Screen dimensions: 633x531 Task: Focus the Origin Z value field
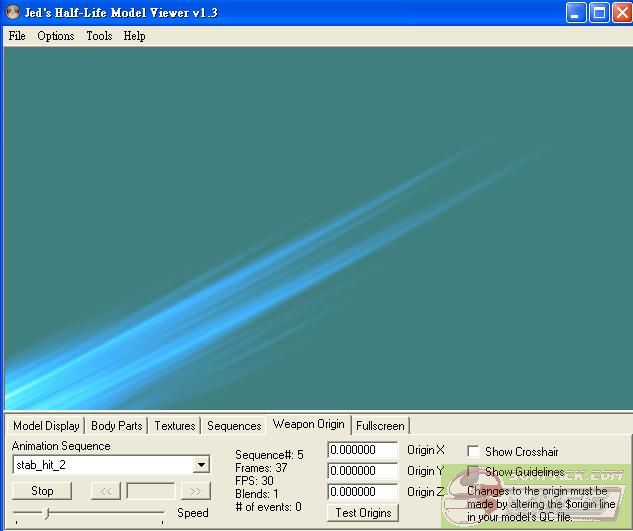[x=363, y=492]
